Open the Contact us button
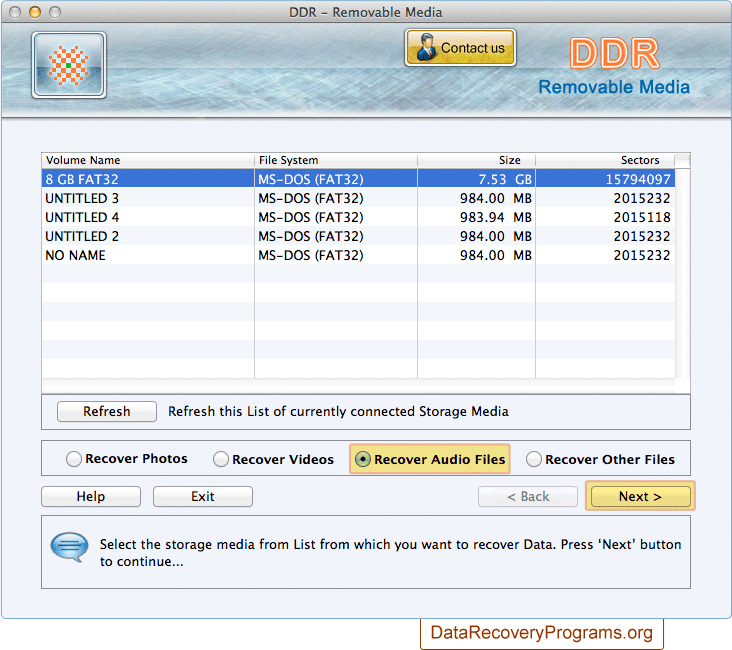 [x=460, y=48]
